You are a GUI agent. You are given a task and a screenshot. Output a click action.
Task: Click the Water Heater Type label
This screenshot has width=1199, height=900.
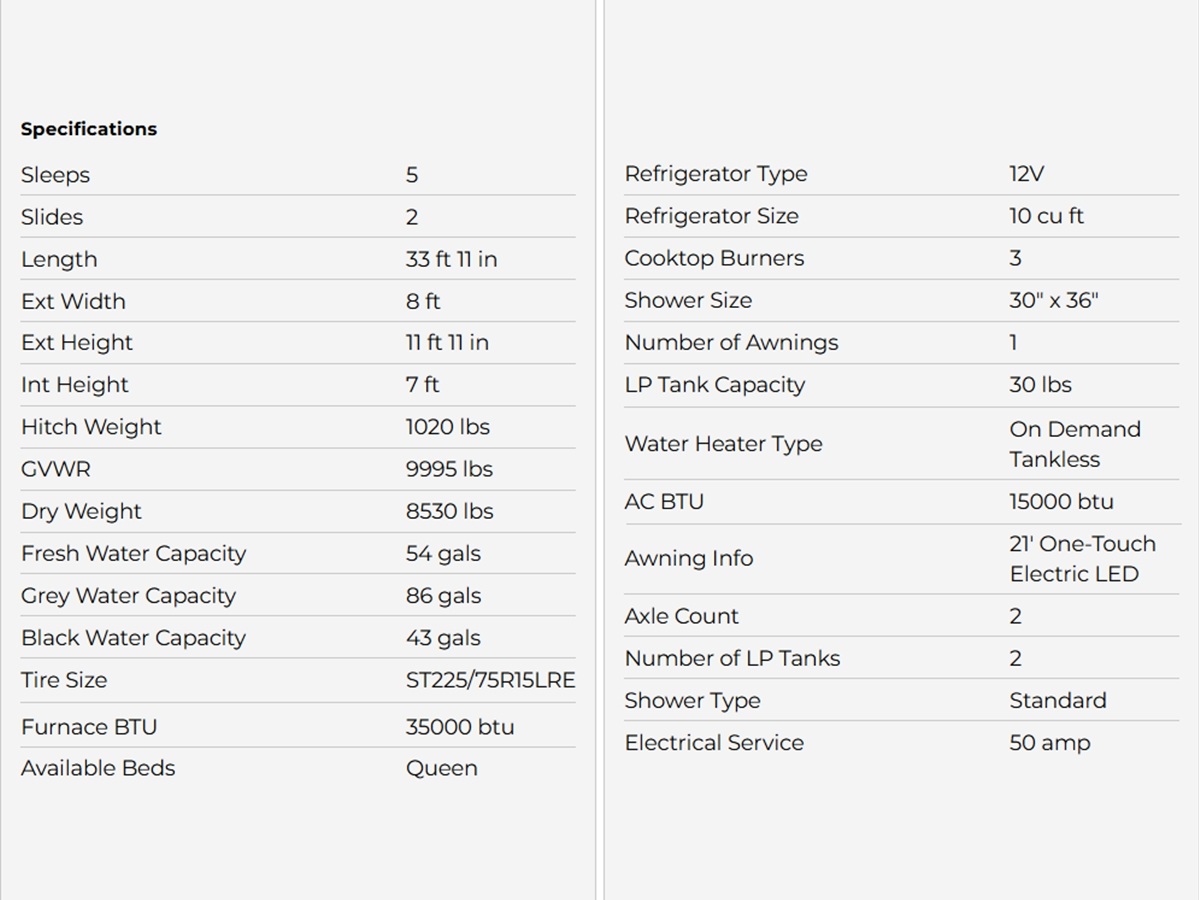pyautogui.click(x=723, y=444)
